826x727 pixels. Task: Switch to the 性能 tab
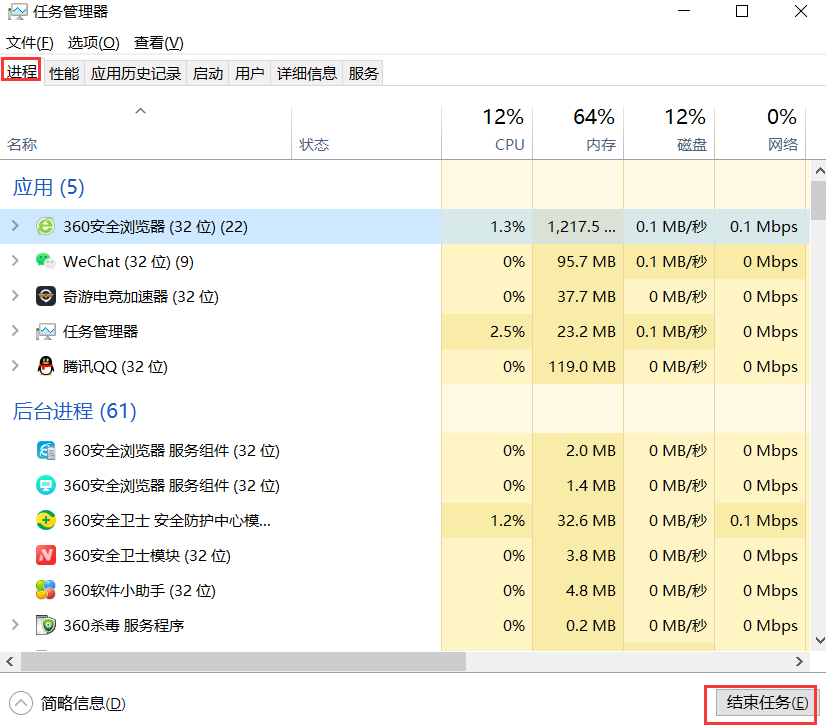pos(64,73)
